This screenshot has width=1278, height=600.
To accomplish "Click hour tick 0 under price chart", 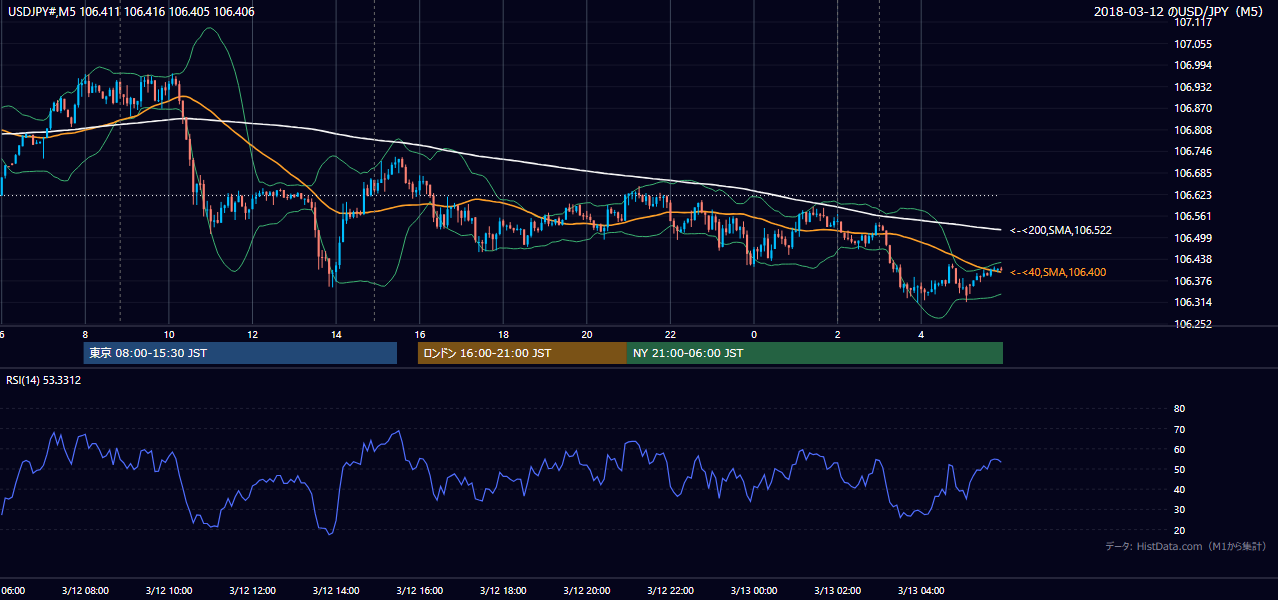I will tap(754, 334).
